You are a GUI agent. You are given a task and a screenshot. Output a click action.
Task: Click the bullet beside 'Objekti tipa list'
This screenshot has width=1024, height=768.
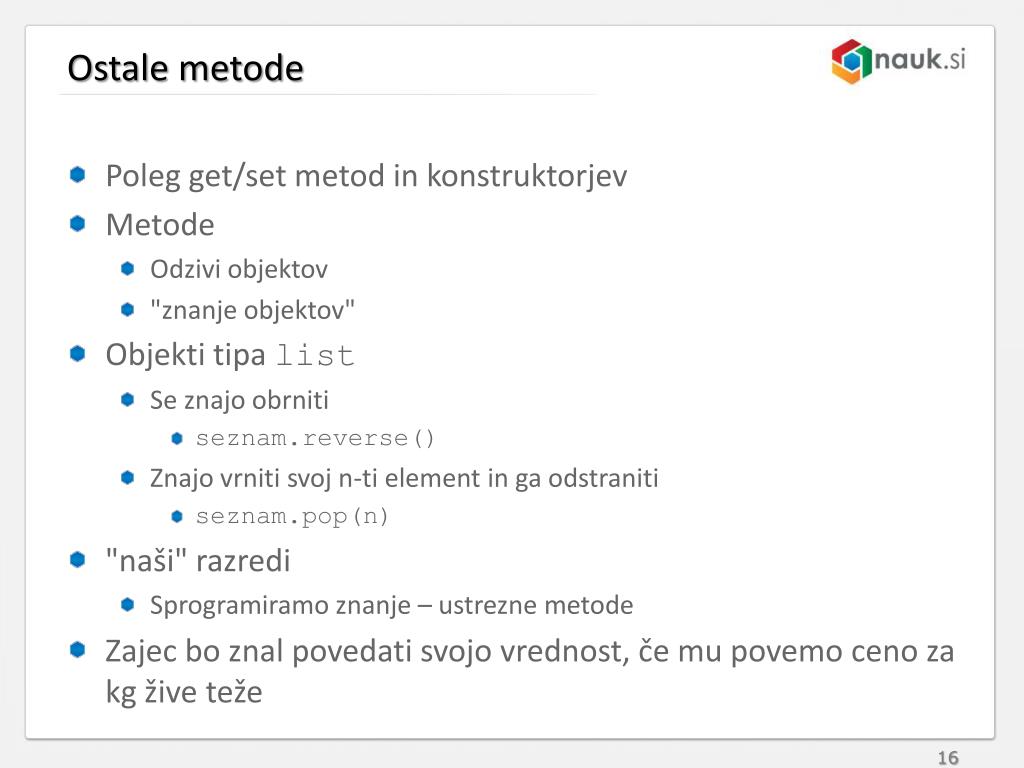coord(78,353)
